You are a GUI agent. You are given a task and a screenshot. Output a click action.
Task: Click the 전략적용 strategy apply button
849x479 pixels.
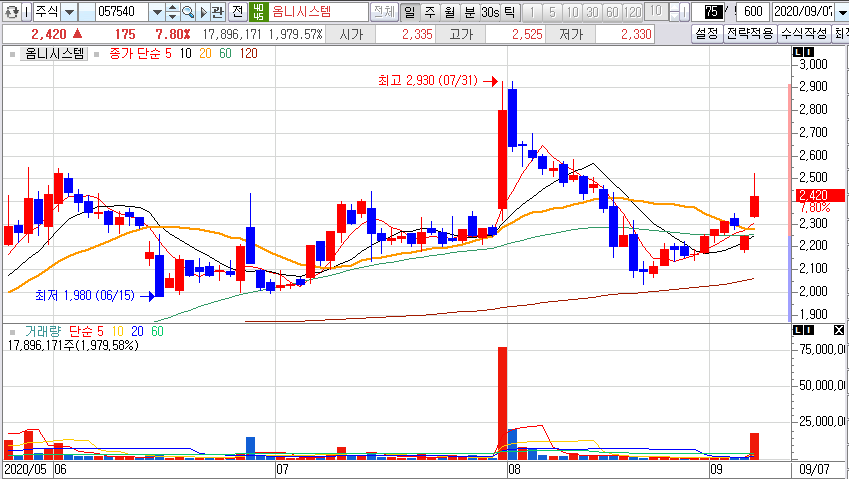point(750,34)
